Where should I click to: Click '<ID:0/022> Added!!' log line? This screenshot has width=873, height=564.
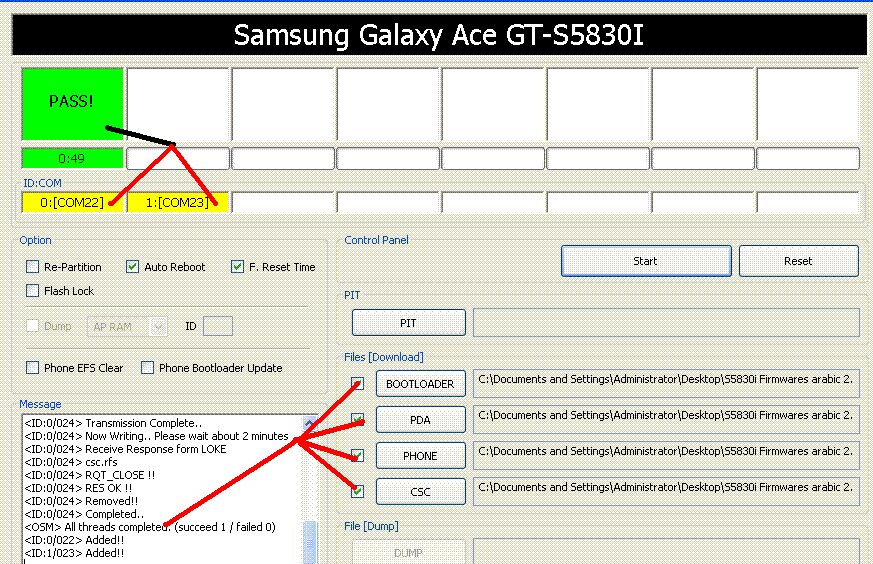pos(75,540)
